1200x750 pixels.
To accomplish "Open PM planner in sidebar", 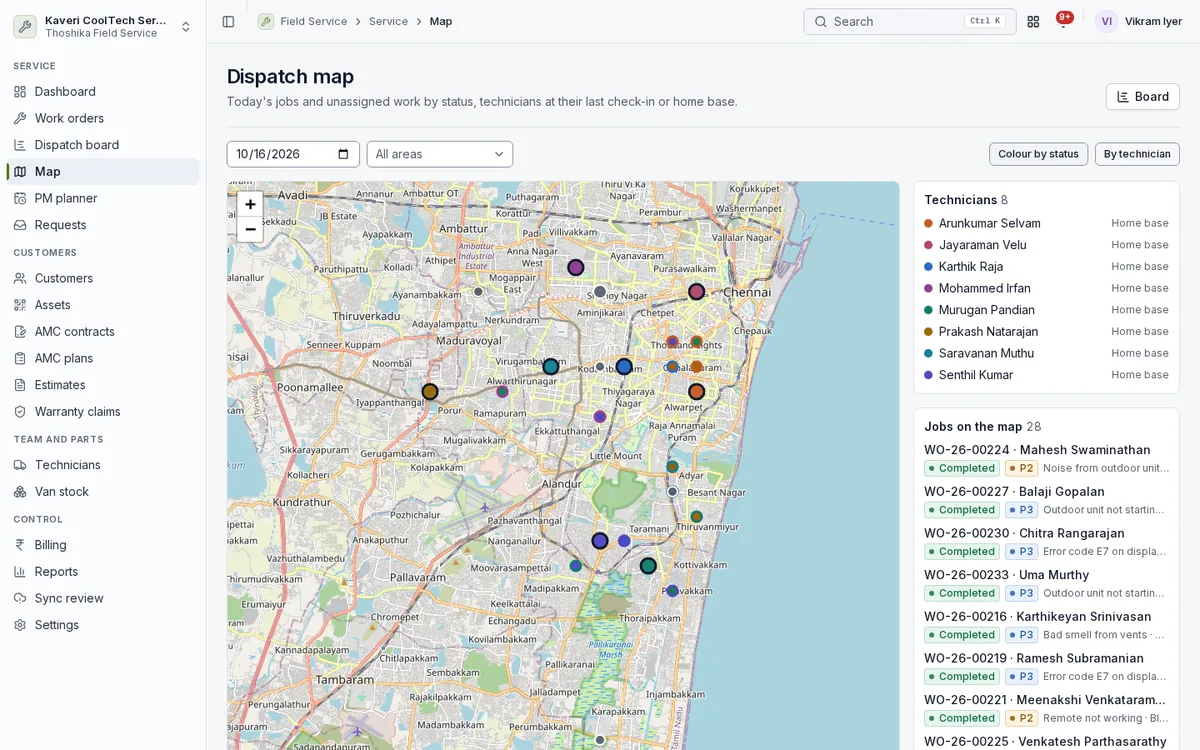I will pos(103,198).
